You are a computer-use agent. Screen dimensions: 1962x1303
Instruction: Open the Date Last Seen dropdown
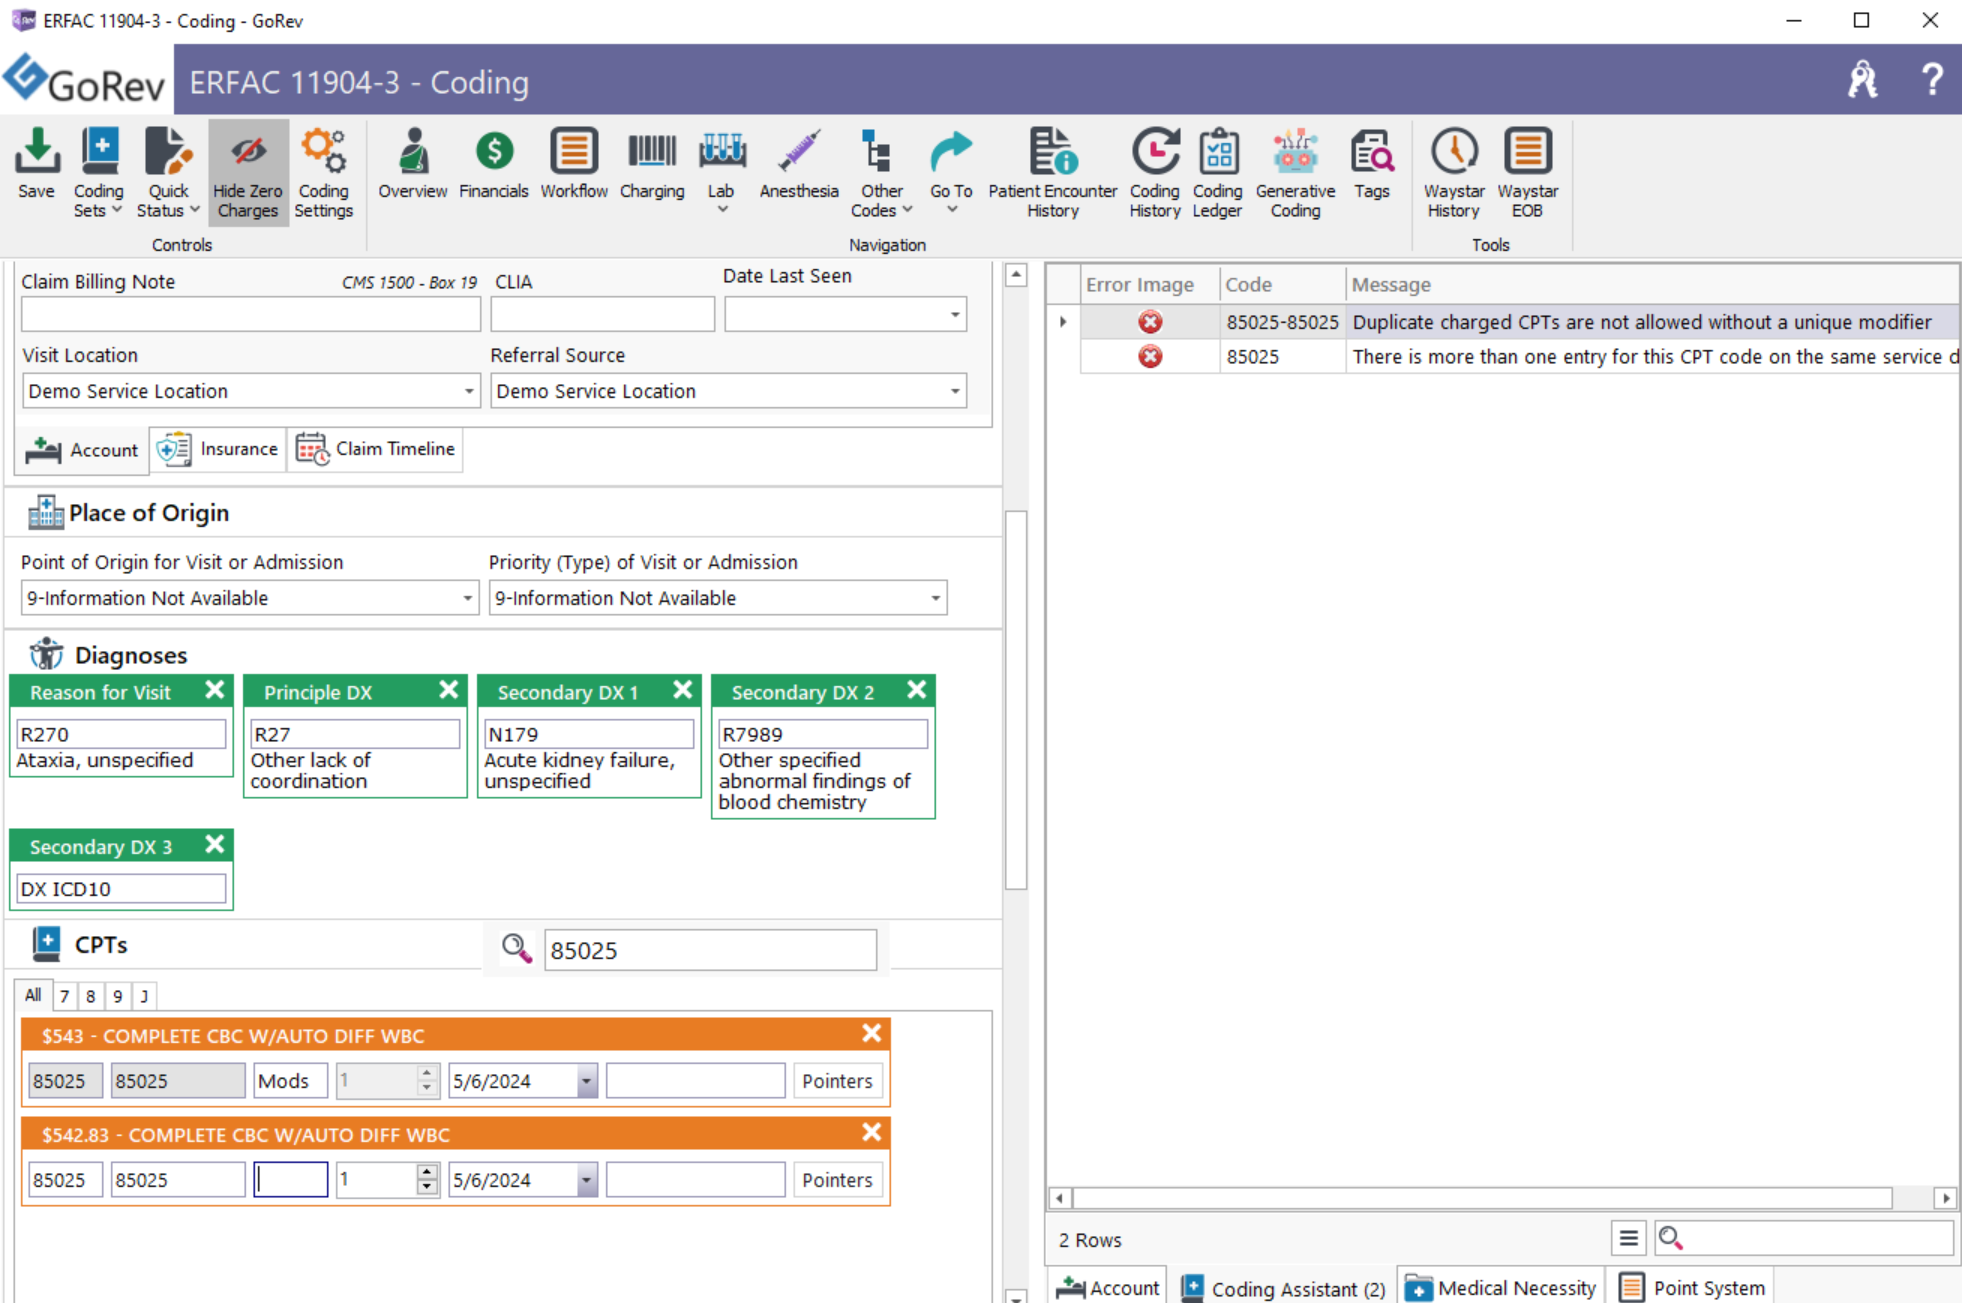click(x=955, y=315)
